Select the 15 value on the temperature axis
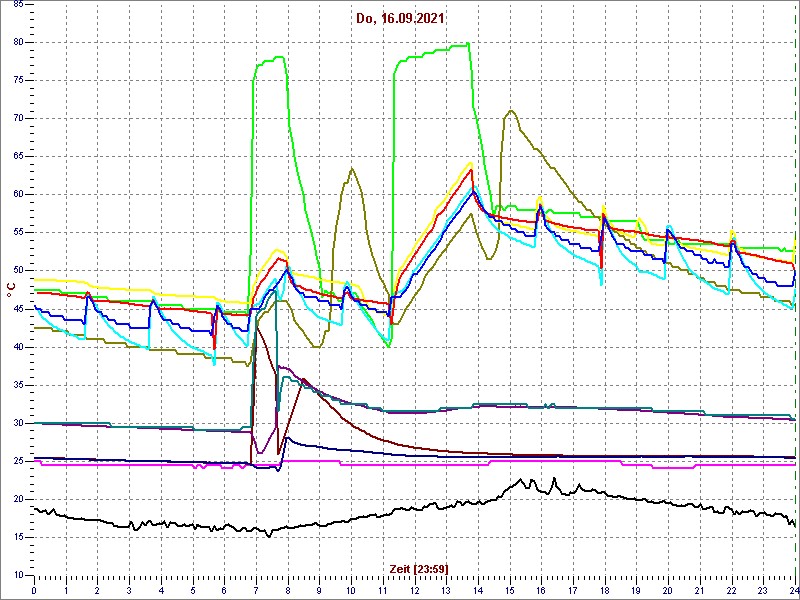Screen dimensions: 800x600 pyautogui.click(x=17, y=537)
